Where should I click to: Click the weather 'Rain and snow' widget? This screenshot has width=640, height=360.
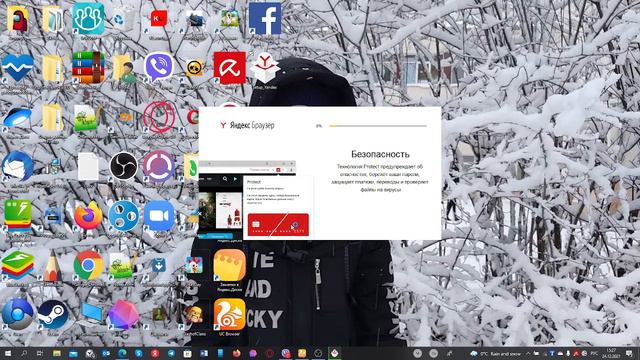(496, 353)
